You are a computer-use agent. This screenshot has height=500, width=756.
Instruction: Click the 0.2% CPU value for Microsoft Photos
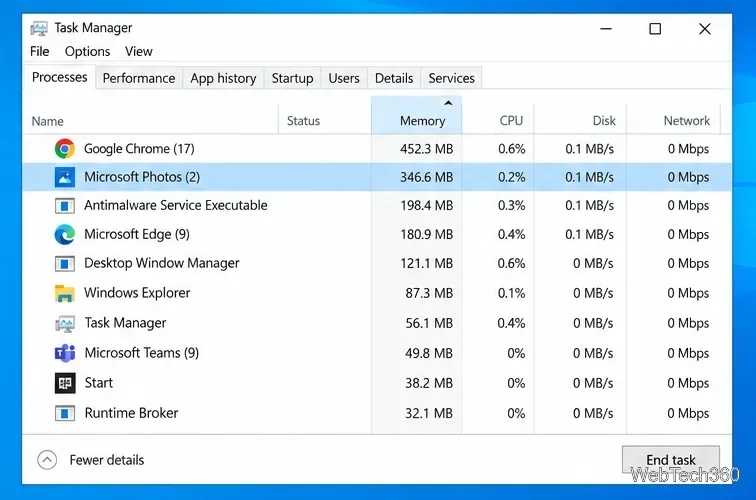click(x=512, y=177)
